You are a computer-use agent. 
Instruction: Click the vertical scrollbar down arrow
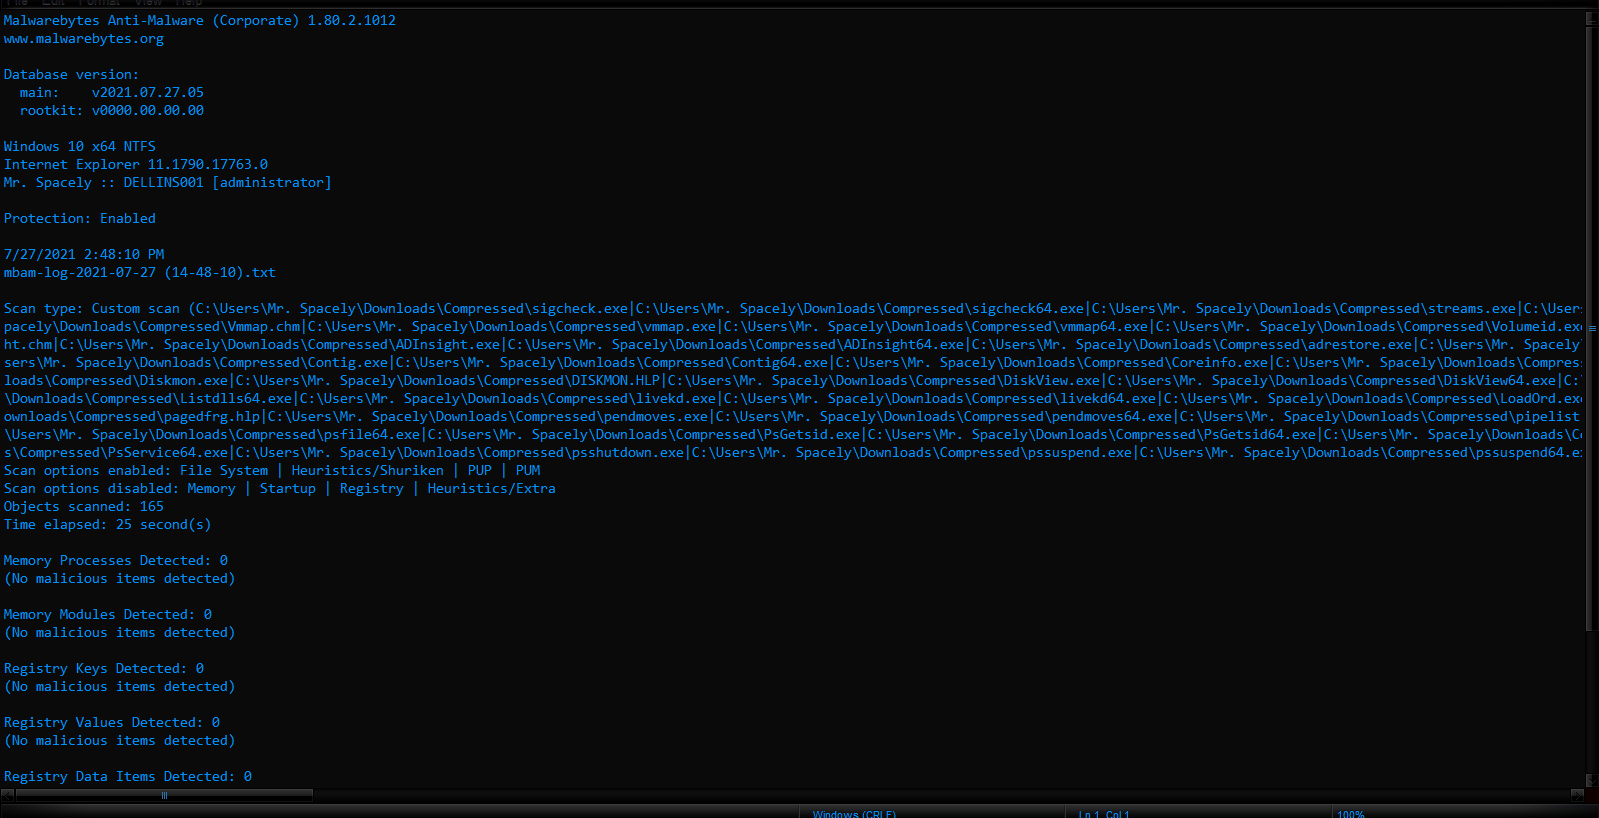tap(1590, 781)
